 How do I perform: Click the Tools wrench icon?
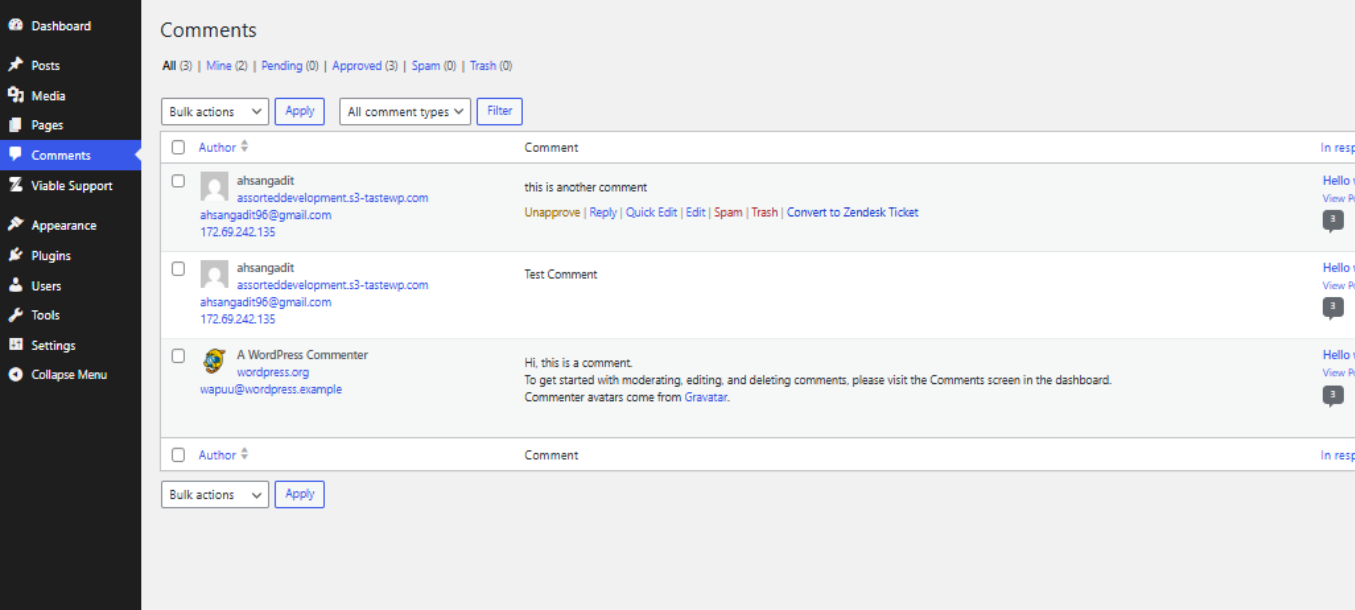pyautogui.click(x=15, y=315)
